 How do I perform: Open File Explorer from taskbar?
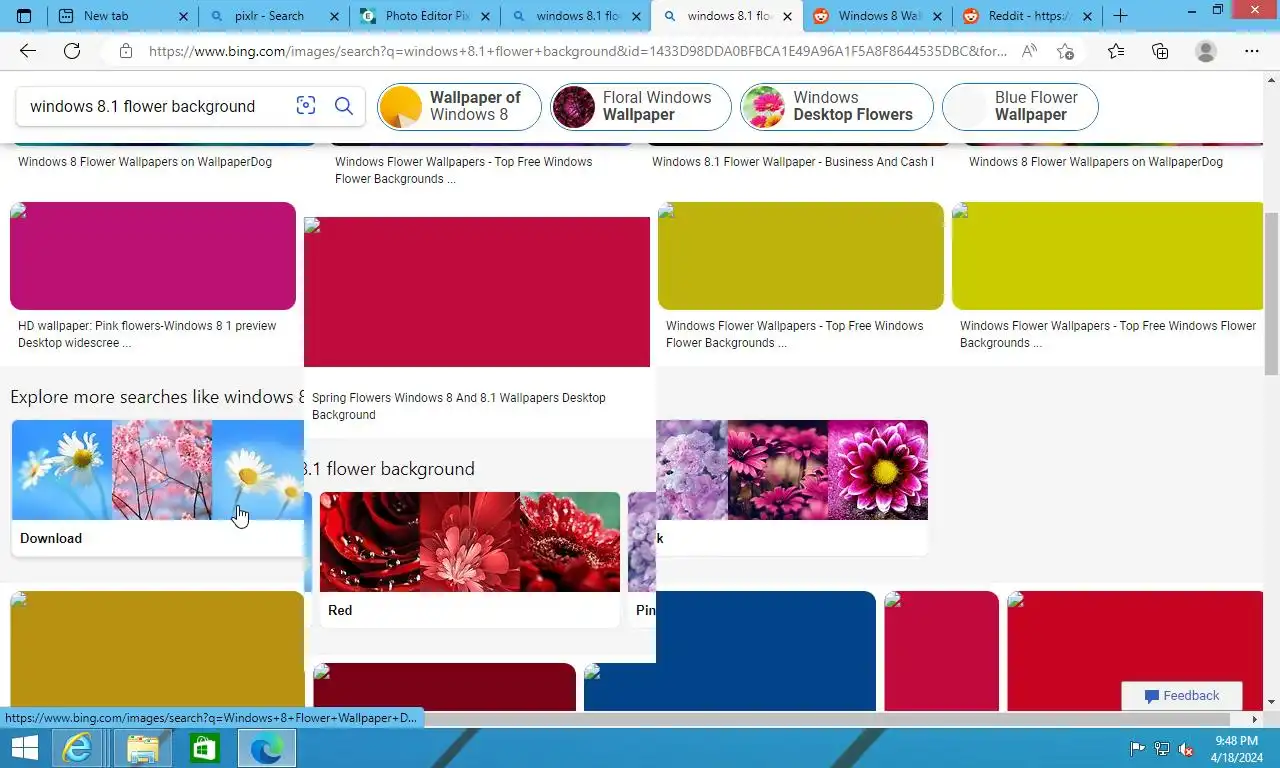click(143, 748)
